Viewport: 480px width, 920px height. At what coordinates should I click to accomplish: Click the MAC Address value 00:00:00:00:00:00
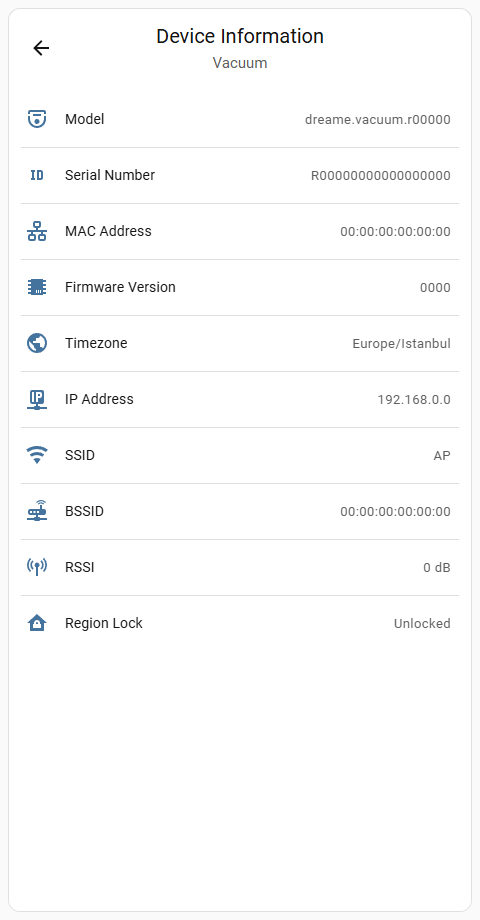396,232
